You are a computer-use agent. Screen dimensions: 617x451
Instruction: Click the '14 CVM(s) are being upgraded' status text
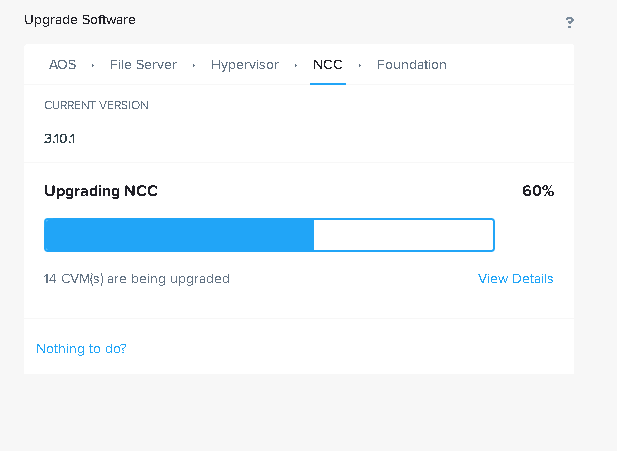137,279
